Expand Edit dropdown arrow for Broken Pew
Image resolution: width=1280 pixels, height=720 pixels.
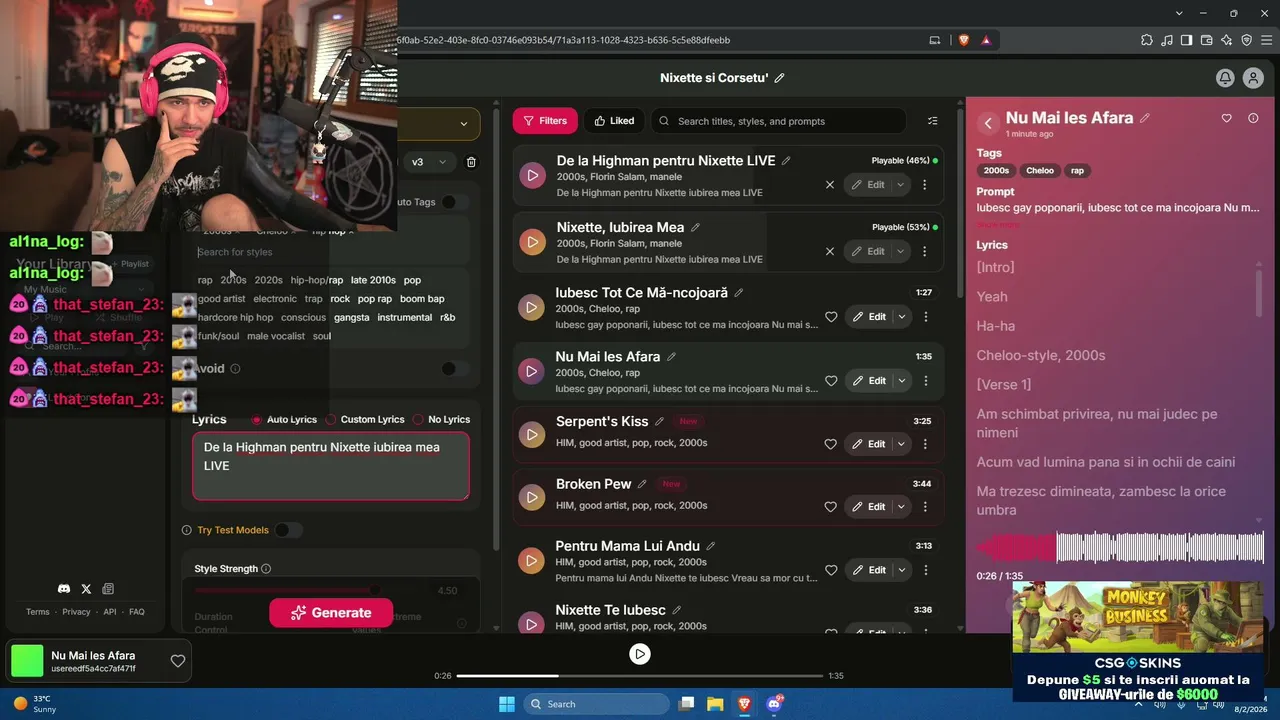pyautogui.click(x=901, y=507)
